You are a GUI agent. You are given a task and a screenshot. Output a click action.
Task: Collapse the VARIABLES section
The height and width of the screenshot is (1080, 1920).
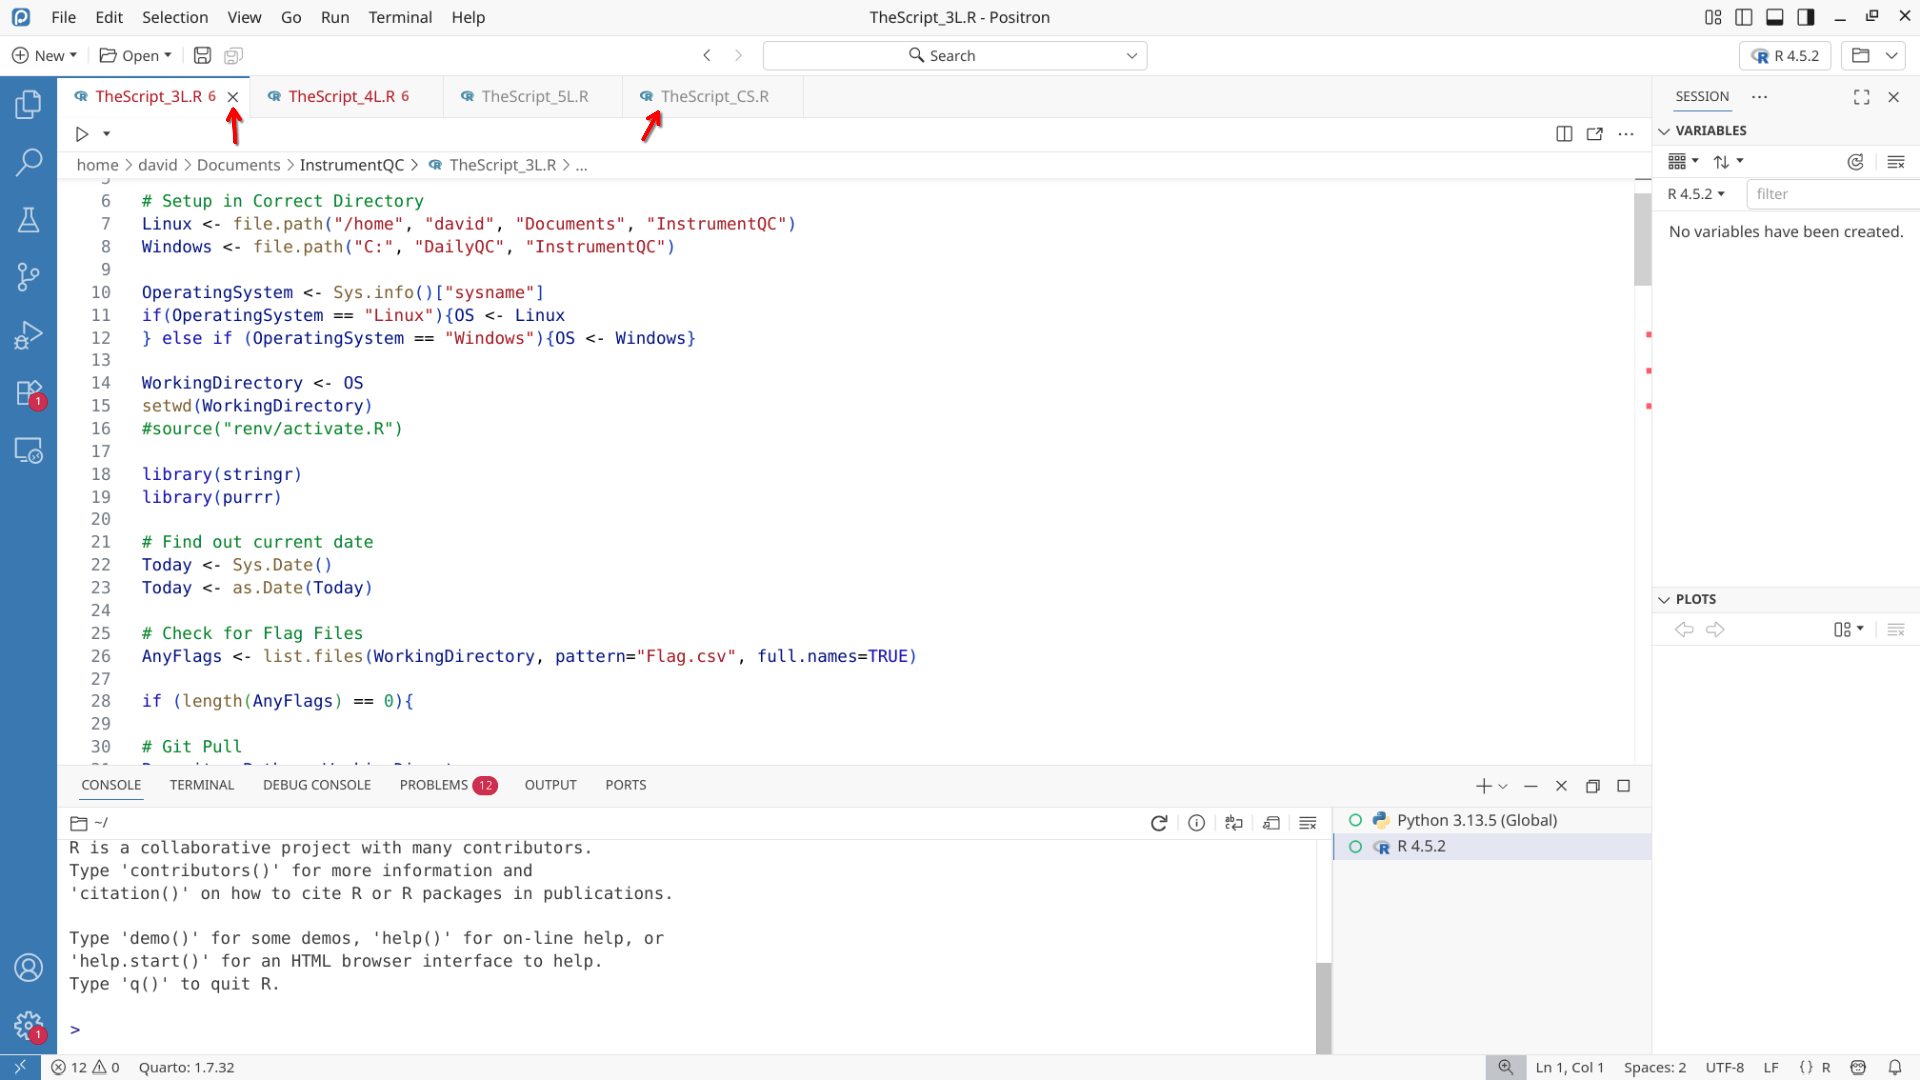pos(1664,131)
